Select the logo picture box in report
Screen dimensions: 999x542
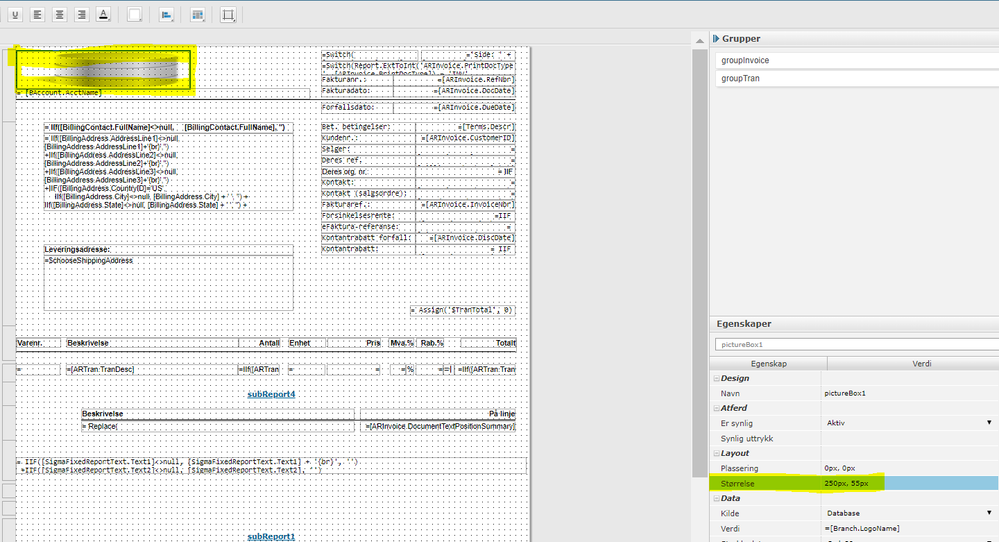tap(103, 70)
